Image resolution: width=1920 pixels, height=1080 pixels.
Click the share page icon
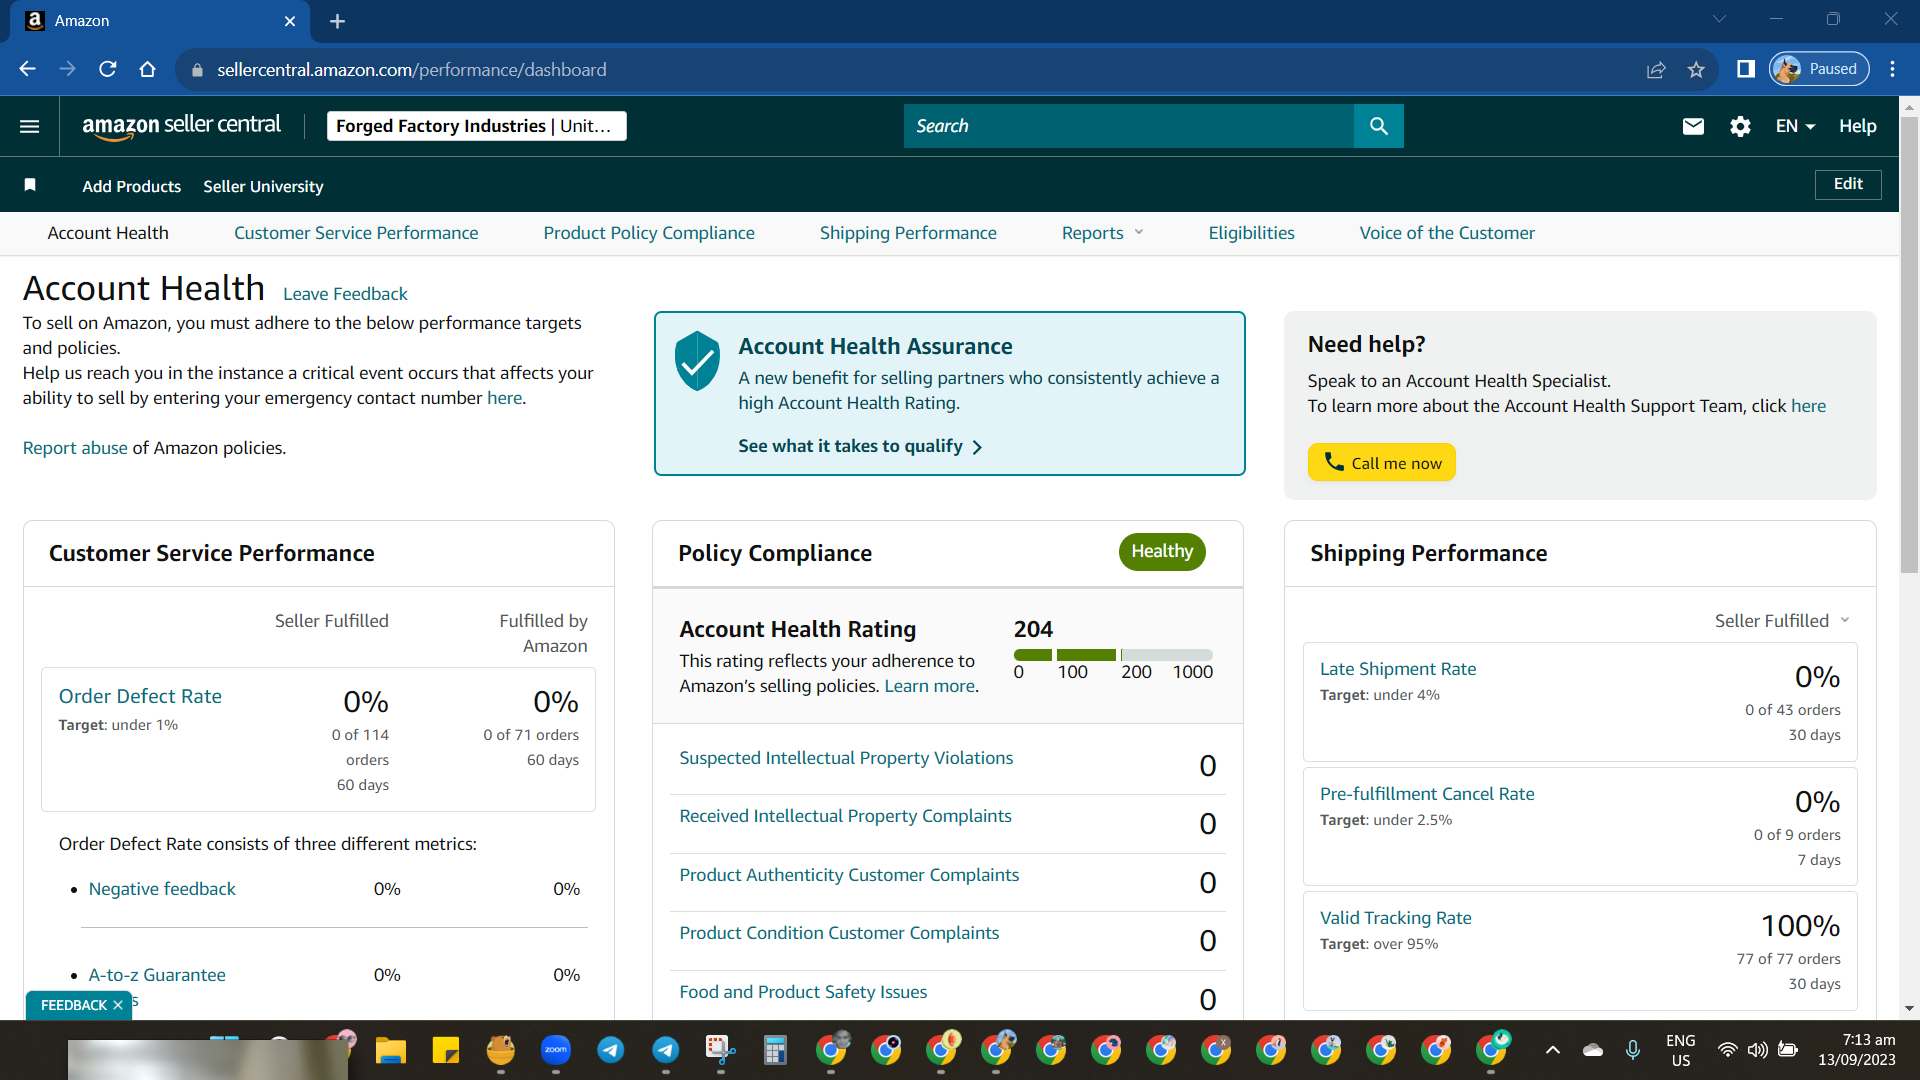pos(1656,69)
